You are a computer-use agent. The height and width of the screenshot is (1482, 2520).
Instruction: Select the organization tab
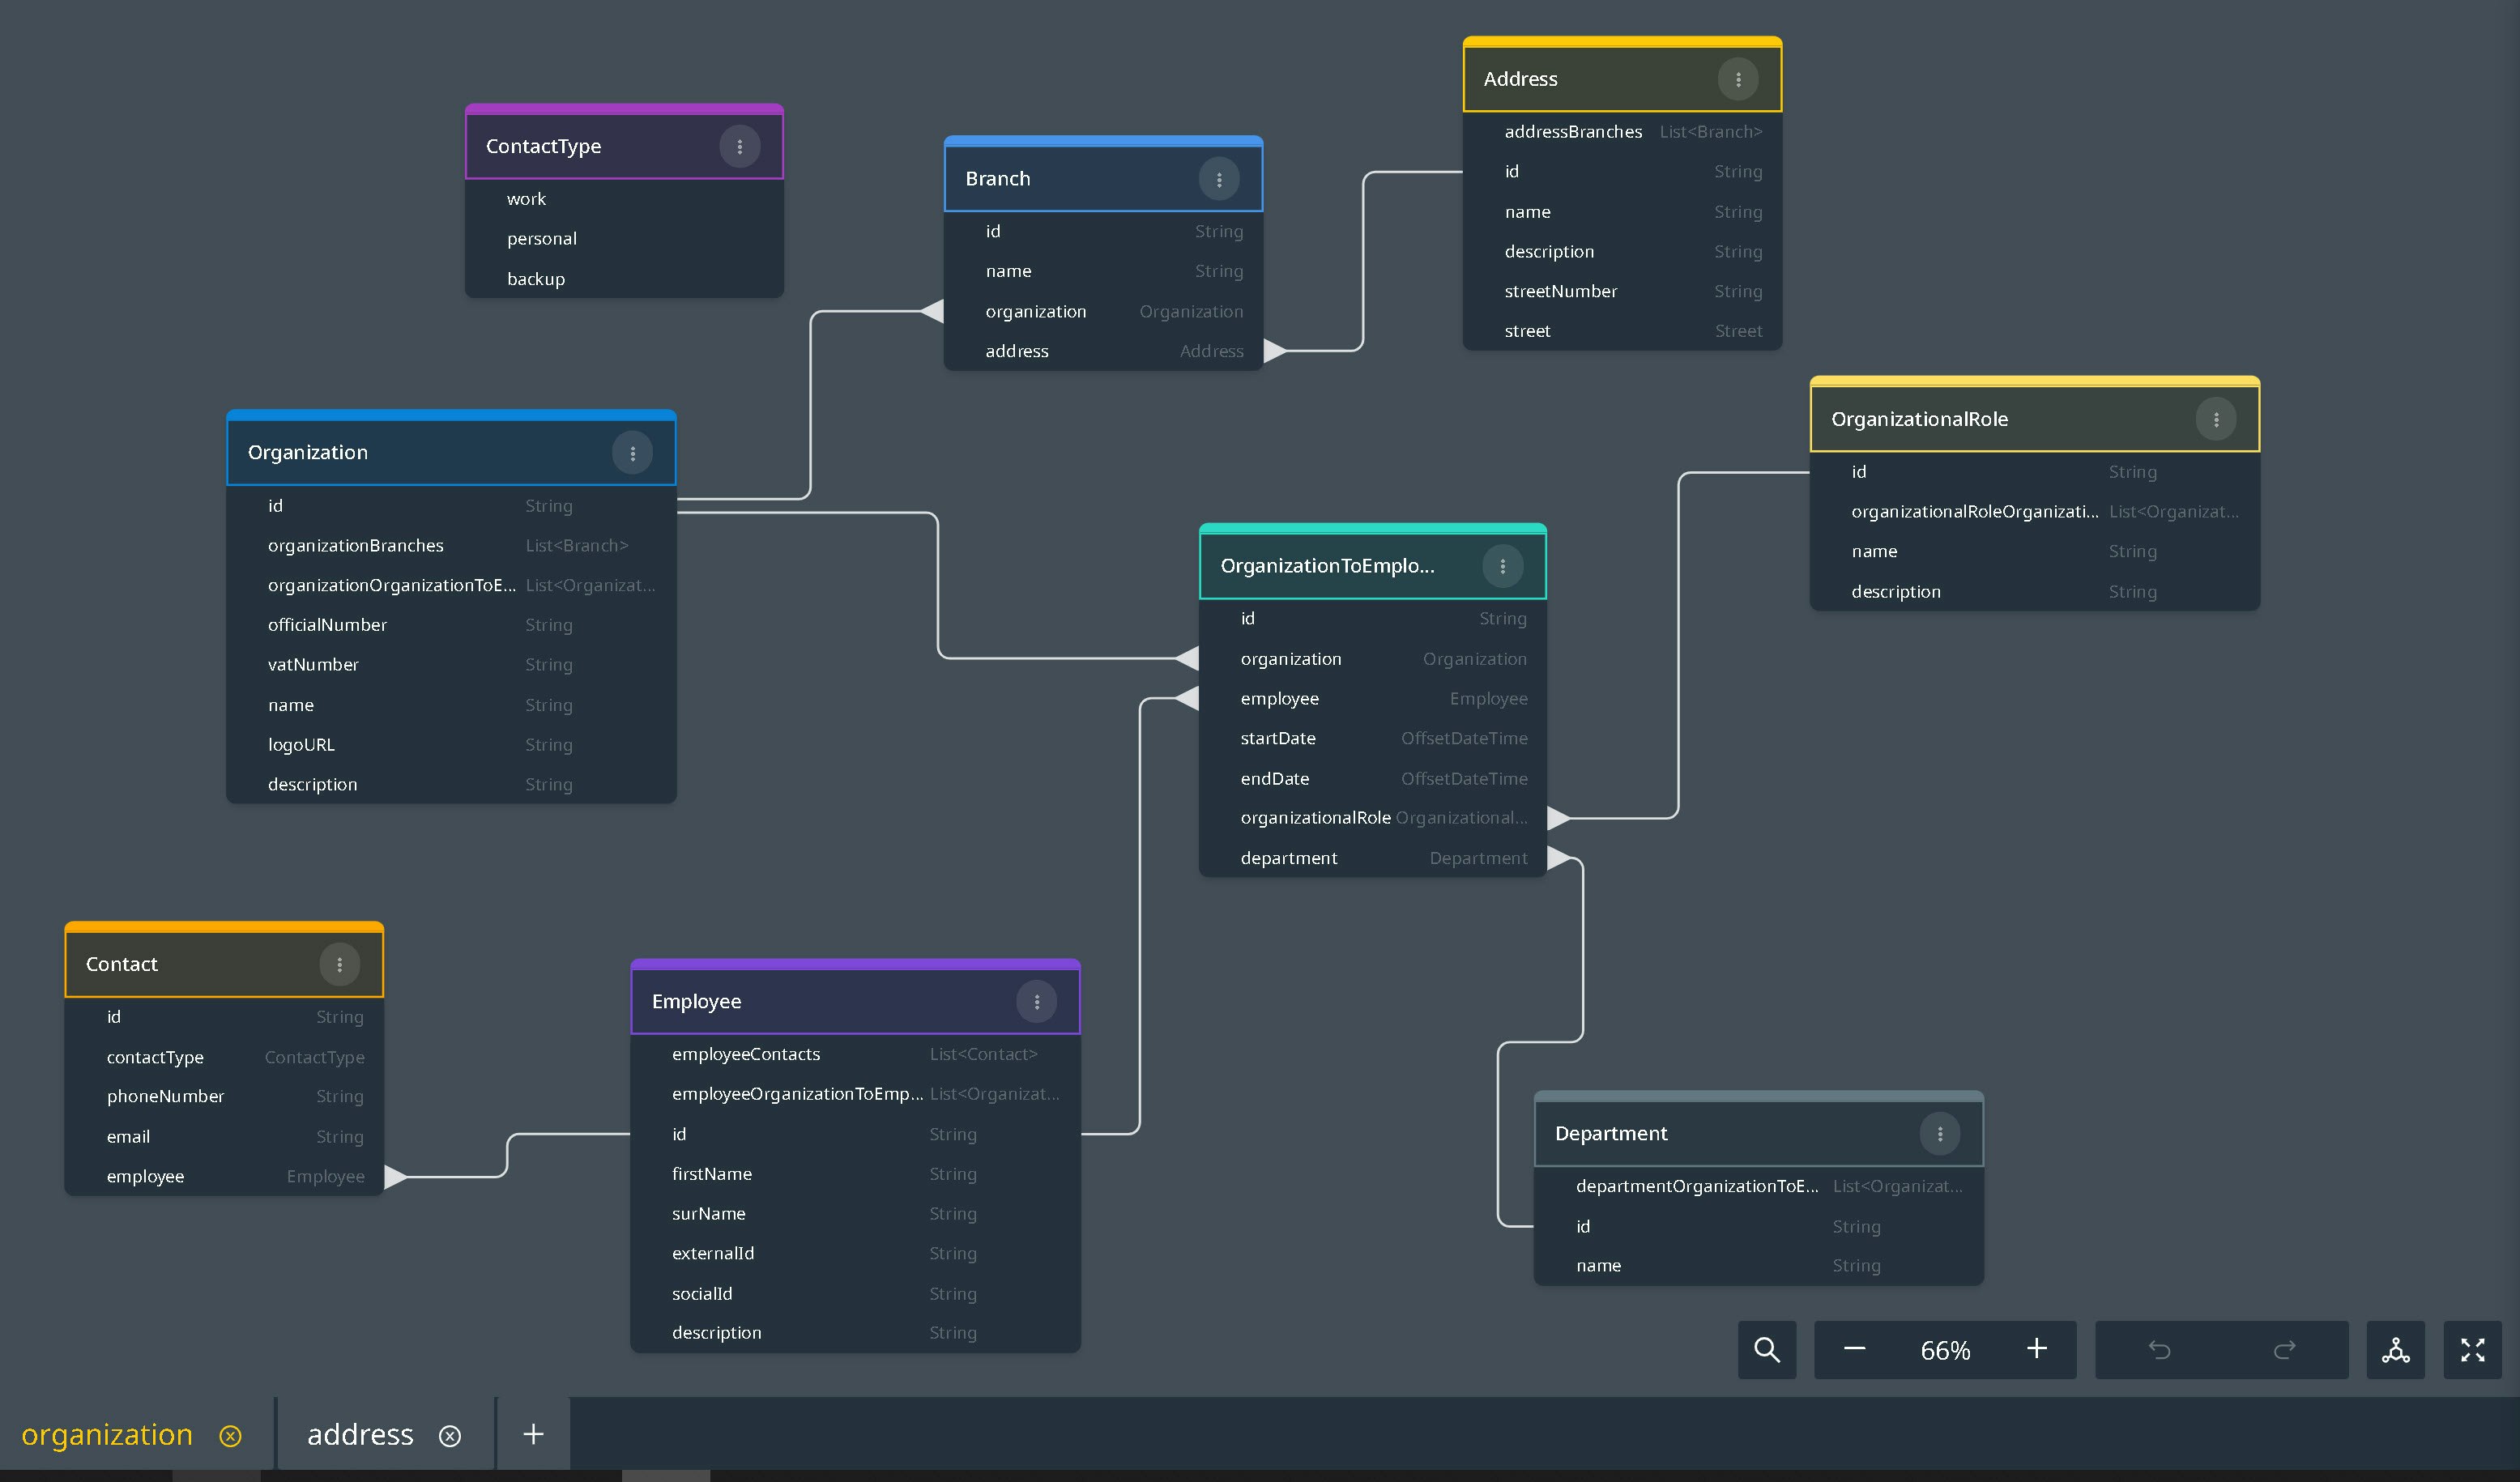point(107,1435)
